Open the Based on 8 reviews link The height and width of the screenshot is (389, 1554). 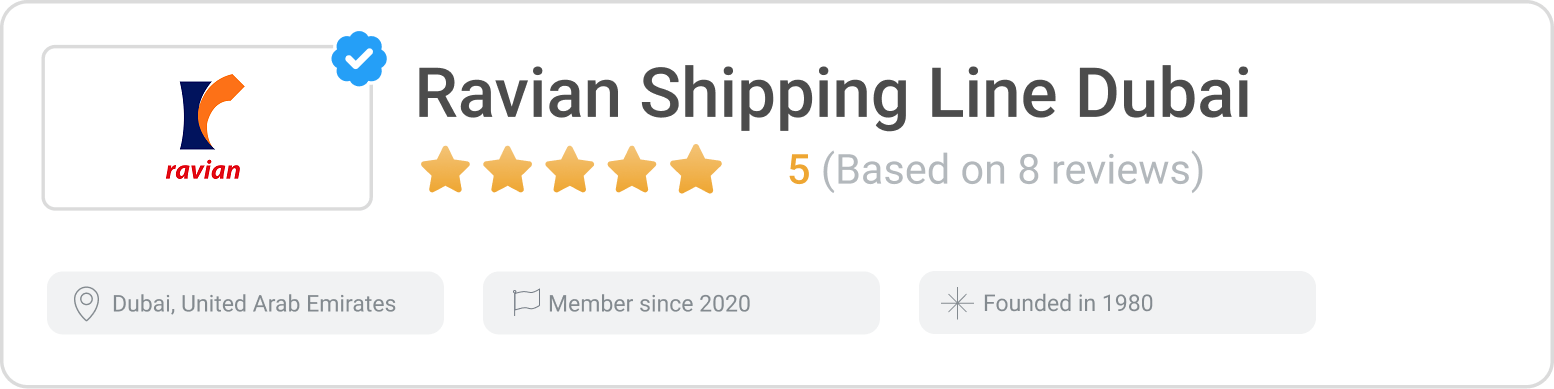1012,171
